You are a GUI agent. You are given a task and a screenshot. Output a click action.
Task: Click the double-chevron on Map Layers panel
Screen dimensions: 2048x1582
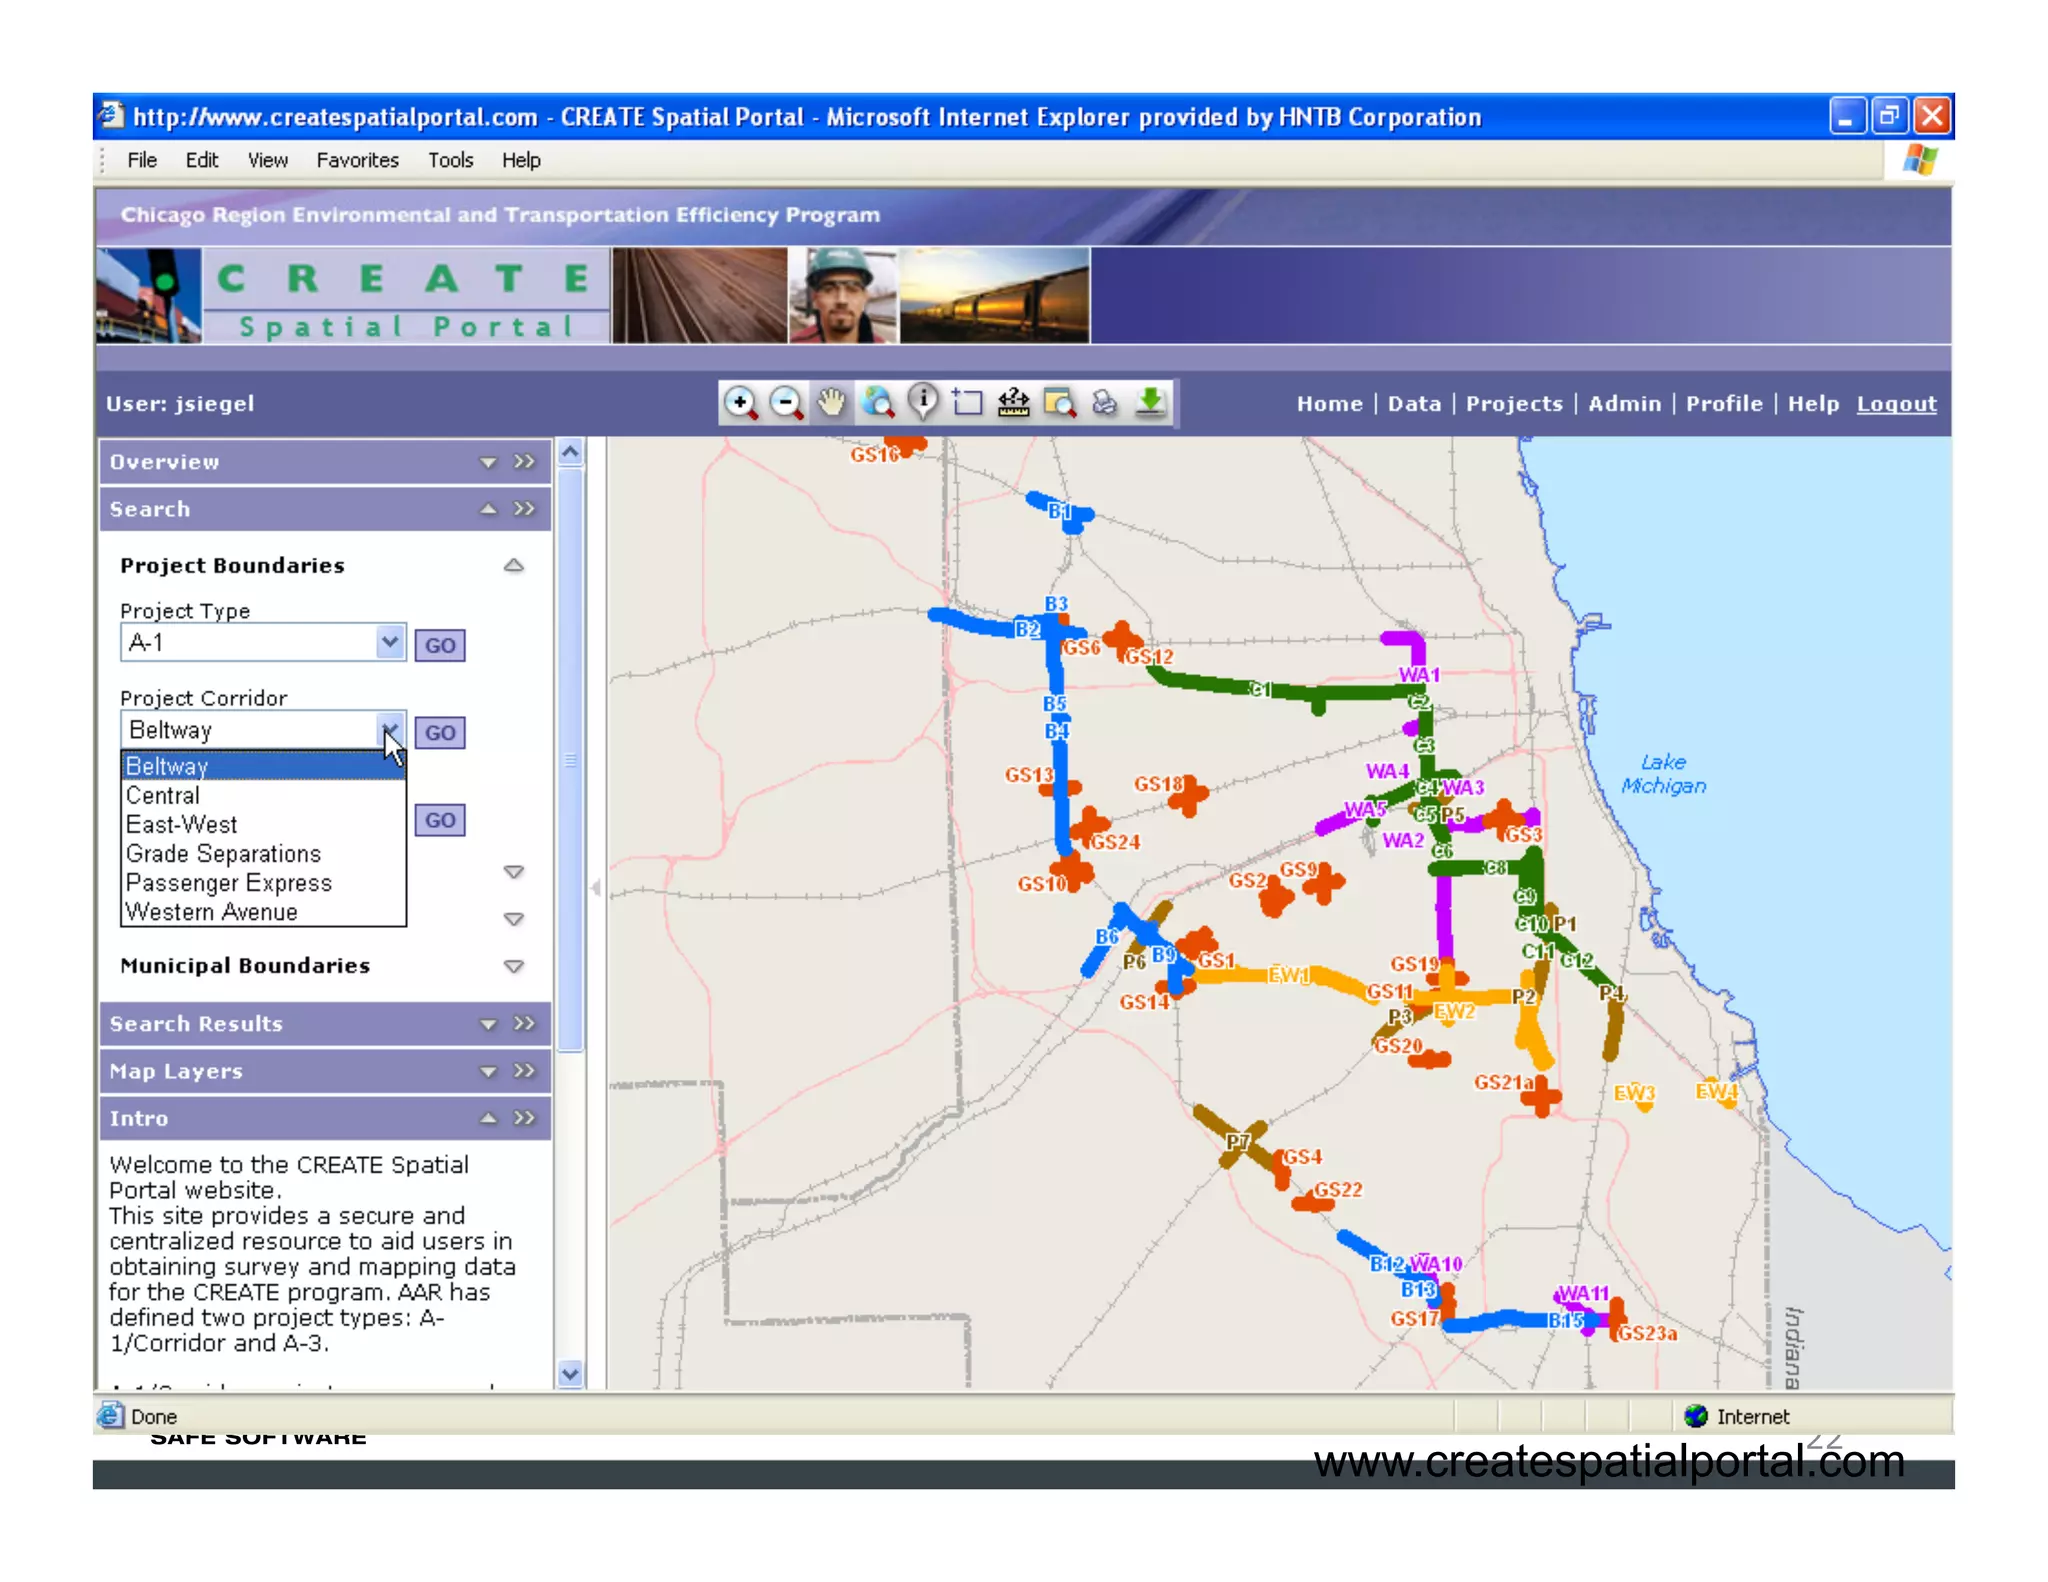coord(524,1071)
